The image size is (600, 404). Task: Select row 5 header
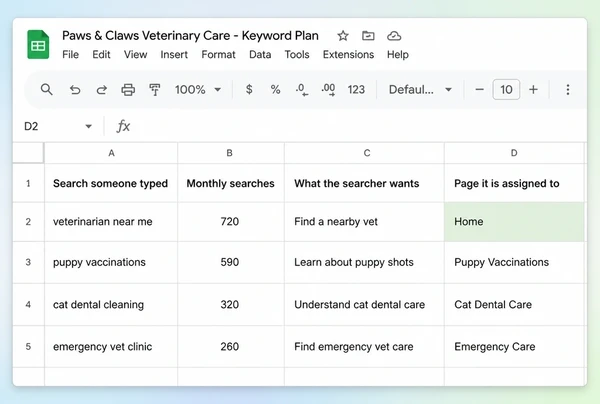(28, 347)
